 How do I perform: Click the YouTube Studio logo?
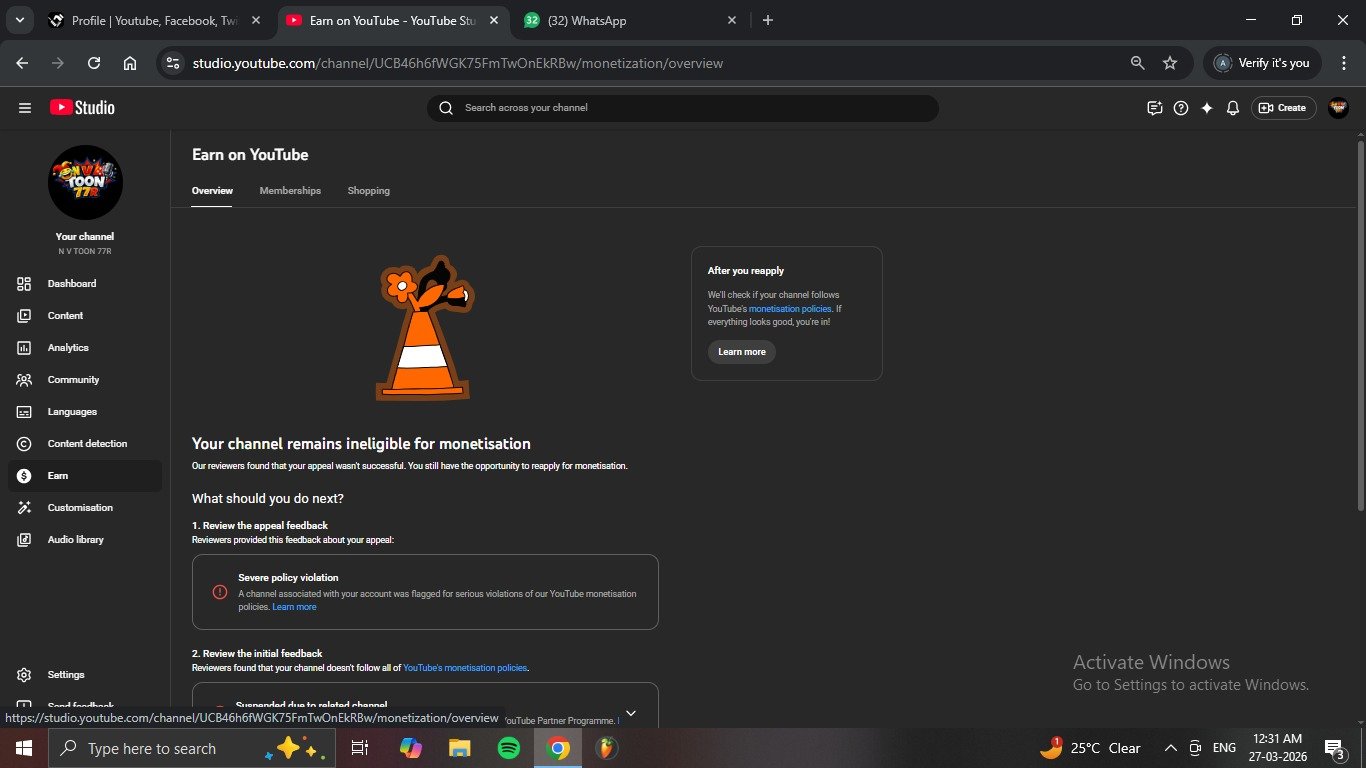(82, 108)
